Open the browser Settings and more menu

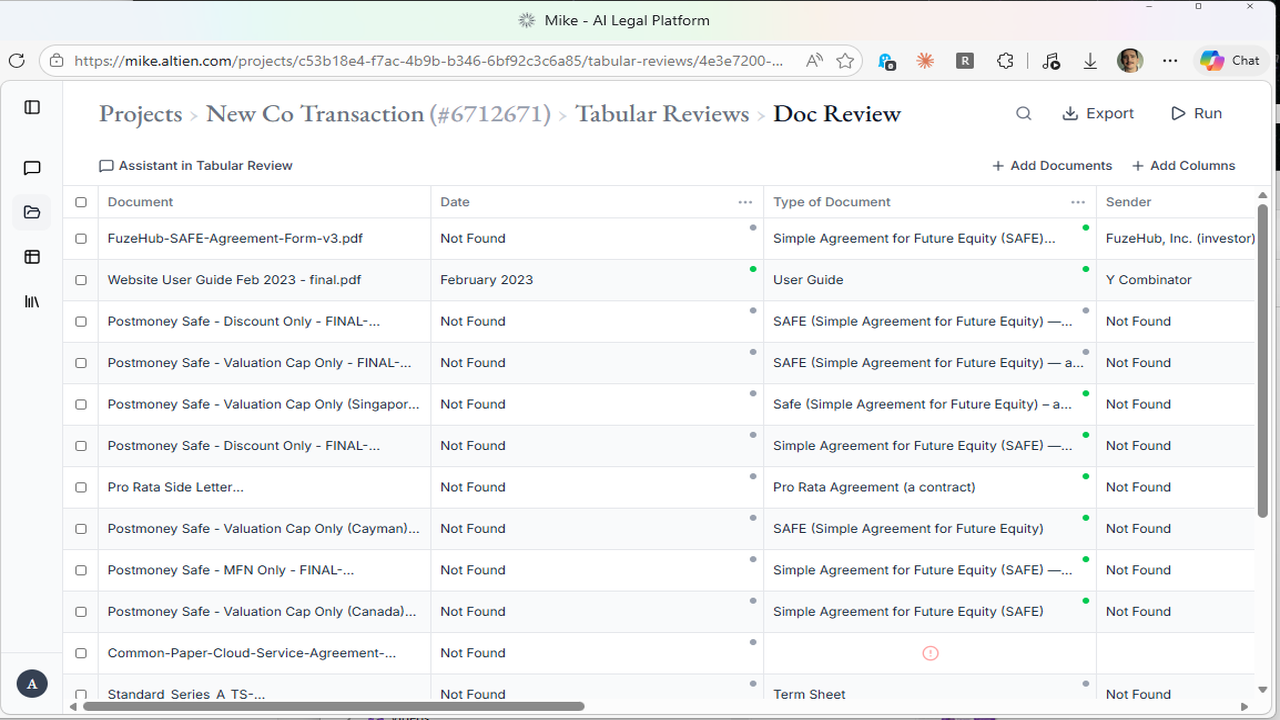pyautogui.click(x=1171, y=61)
